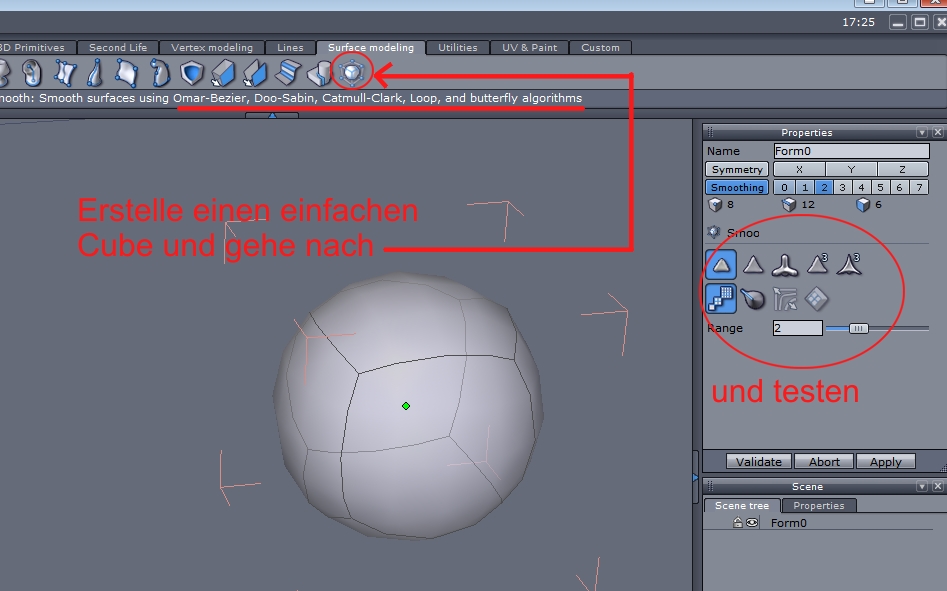Select the sharp triangle smoothing algorithm icon
The image size is (947, 591).
click(x=753, y=265)
